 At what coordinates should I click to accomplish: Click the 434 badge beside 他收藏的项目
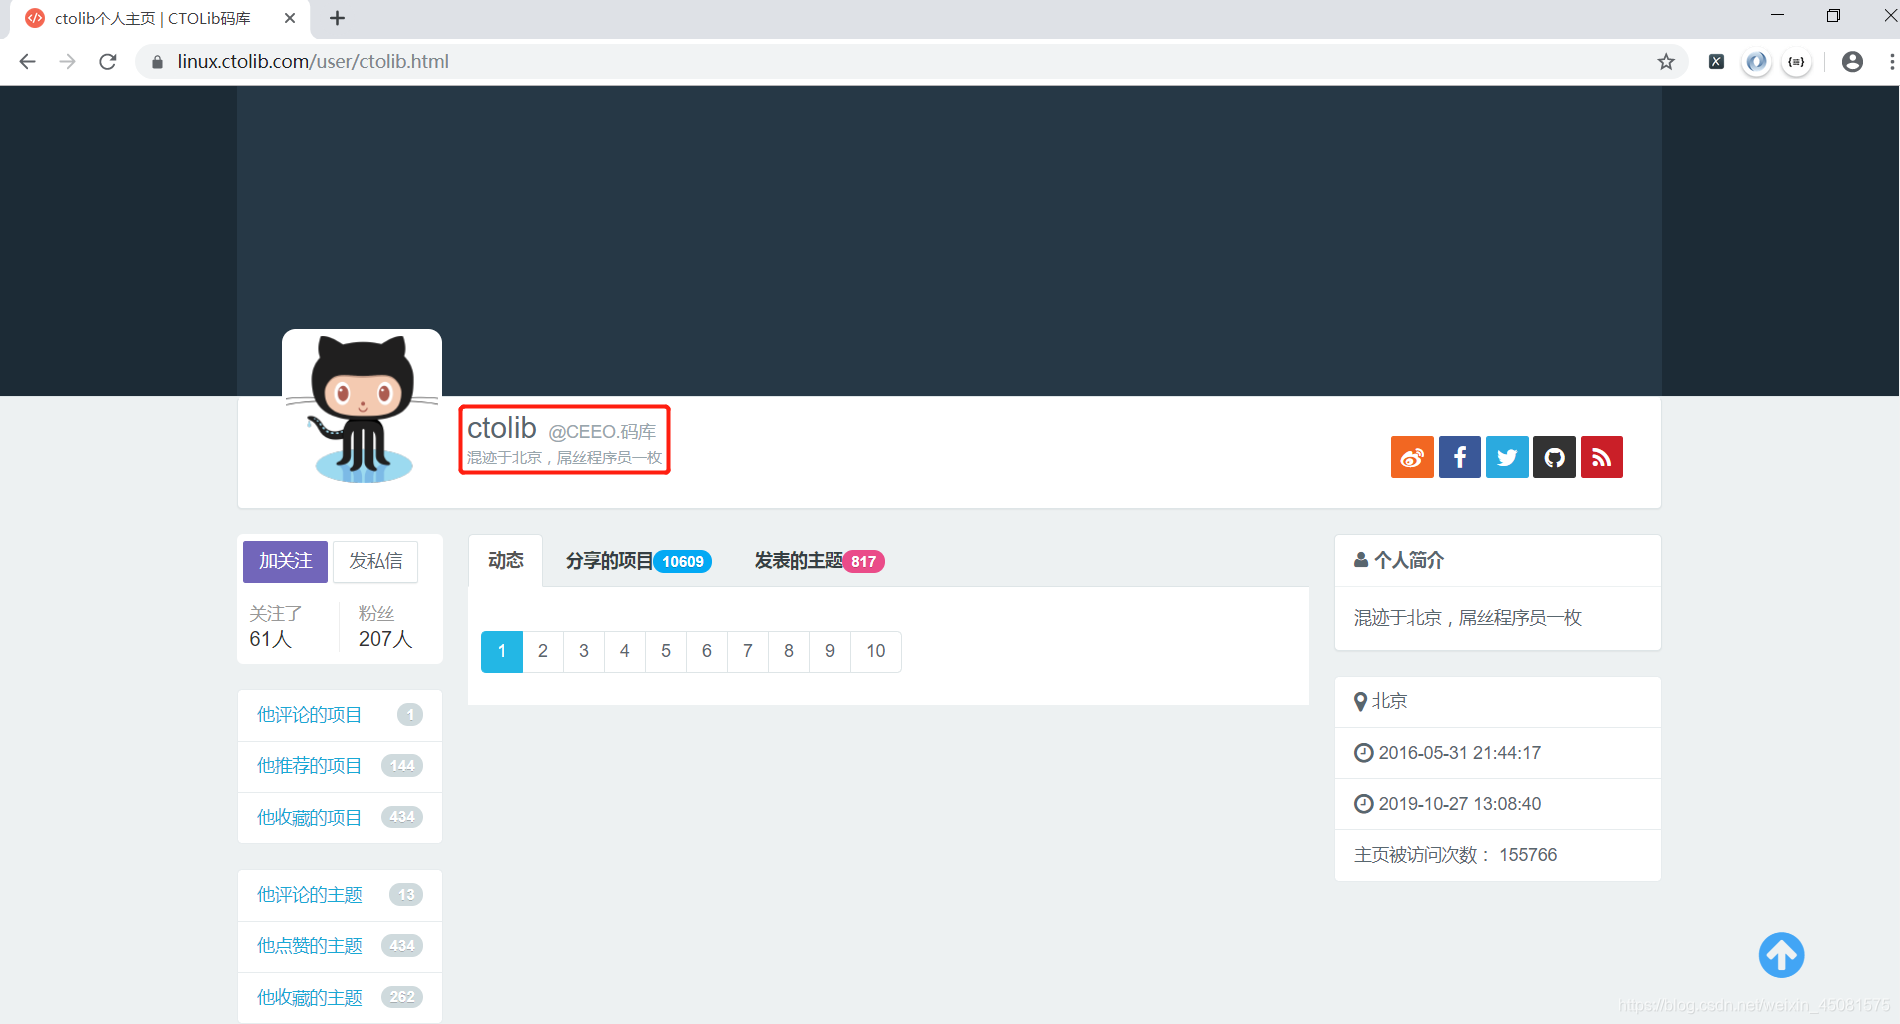coord(402,817)
